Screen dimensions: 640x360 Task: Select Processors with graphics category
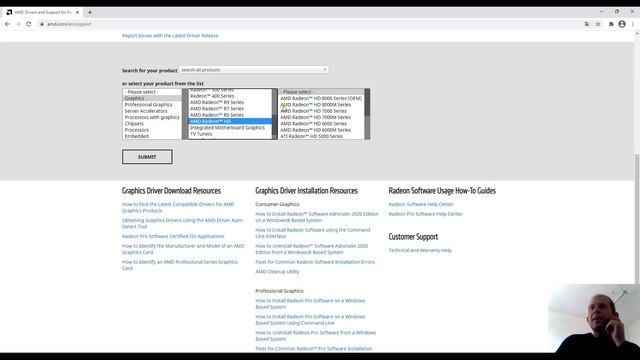(x=152, y=117)
